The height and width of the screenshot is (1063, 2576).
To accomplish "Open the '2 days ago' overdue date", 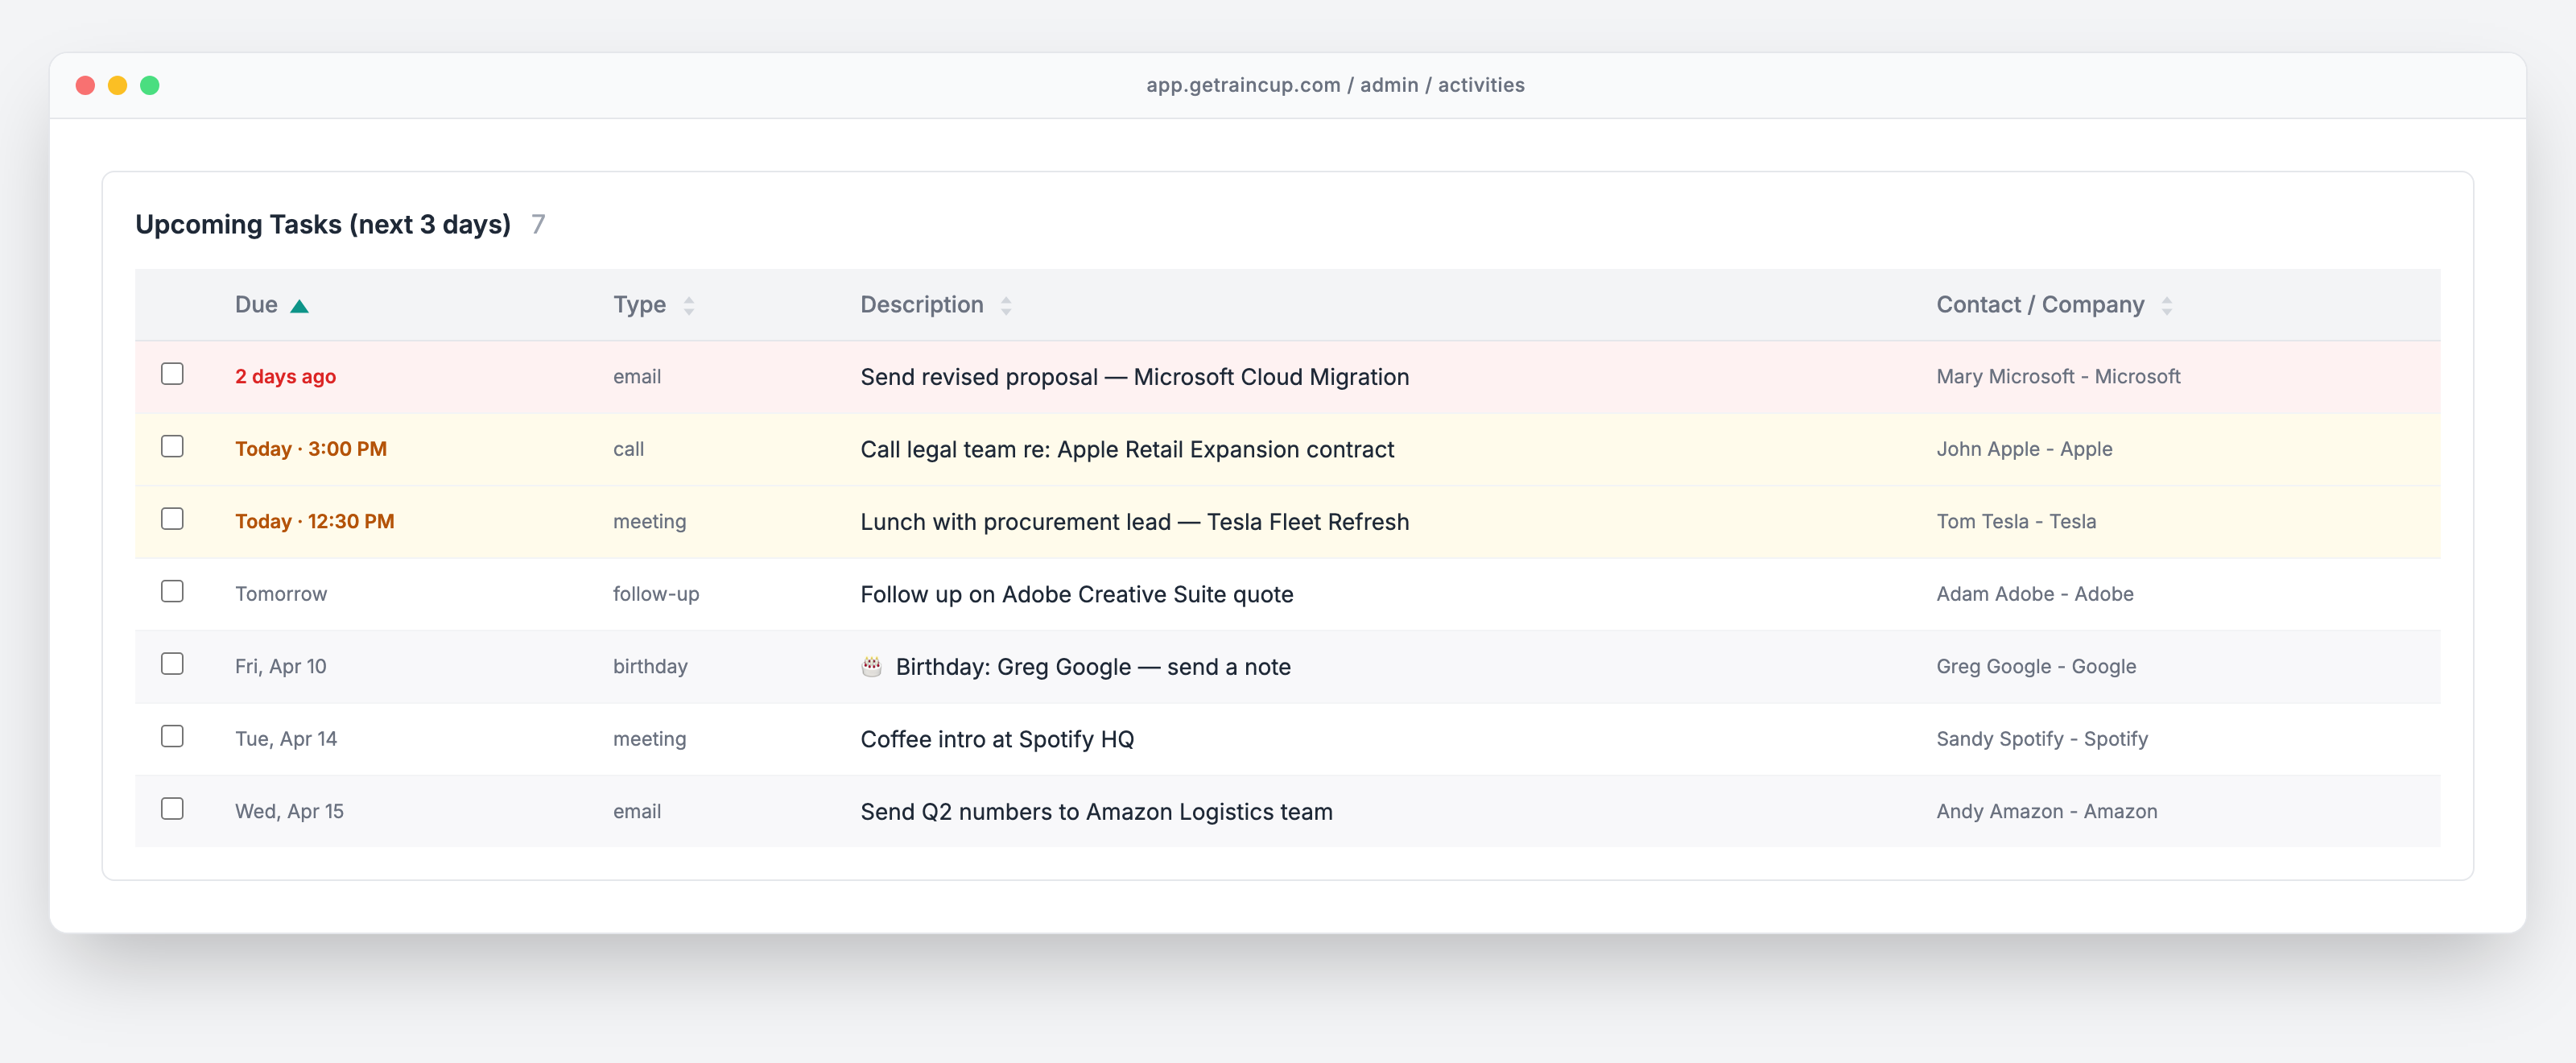I will pos(285,377).
